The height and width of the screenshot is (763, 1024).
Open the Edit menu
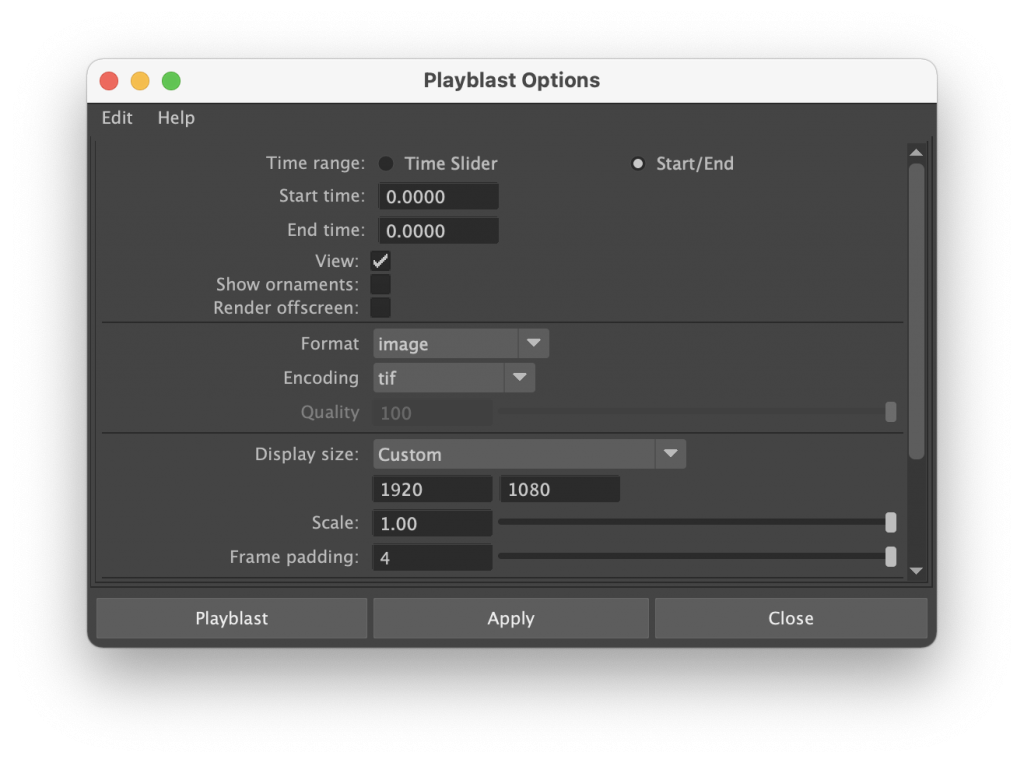coord(117,118)
